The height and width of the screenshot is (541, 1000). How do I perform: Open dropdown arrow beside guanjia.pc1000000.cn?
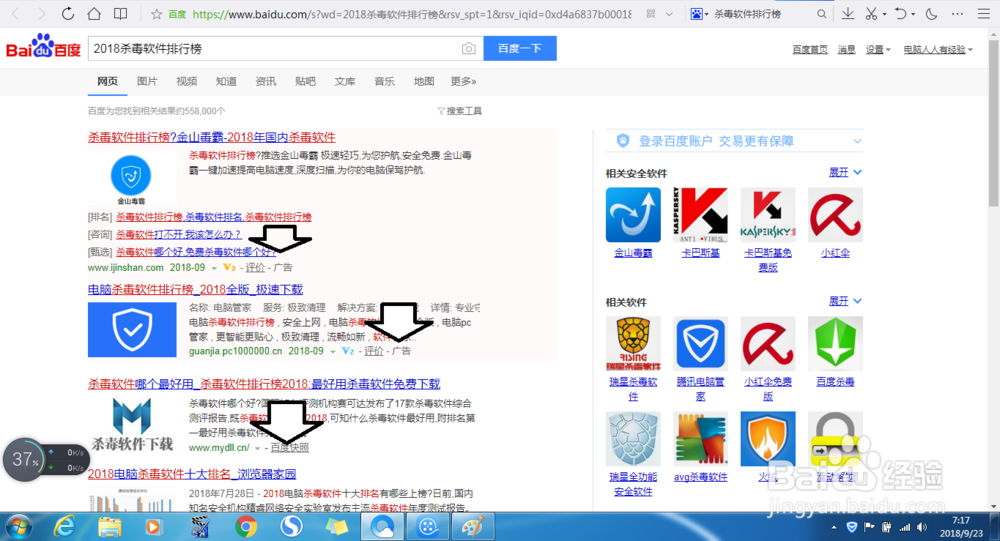click(332, 352)
